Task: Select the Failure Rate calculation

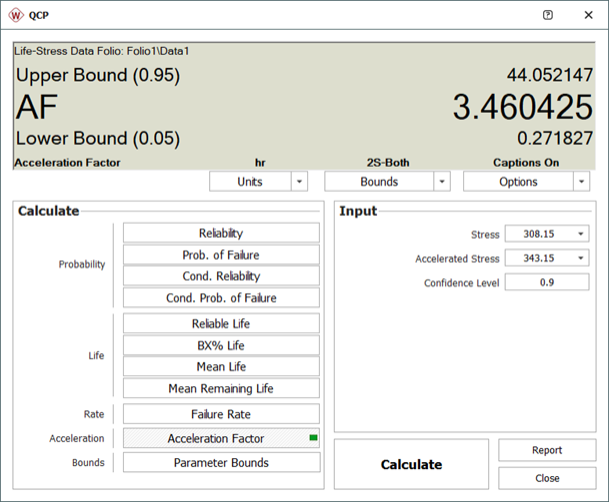Action: 221,414
